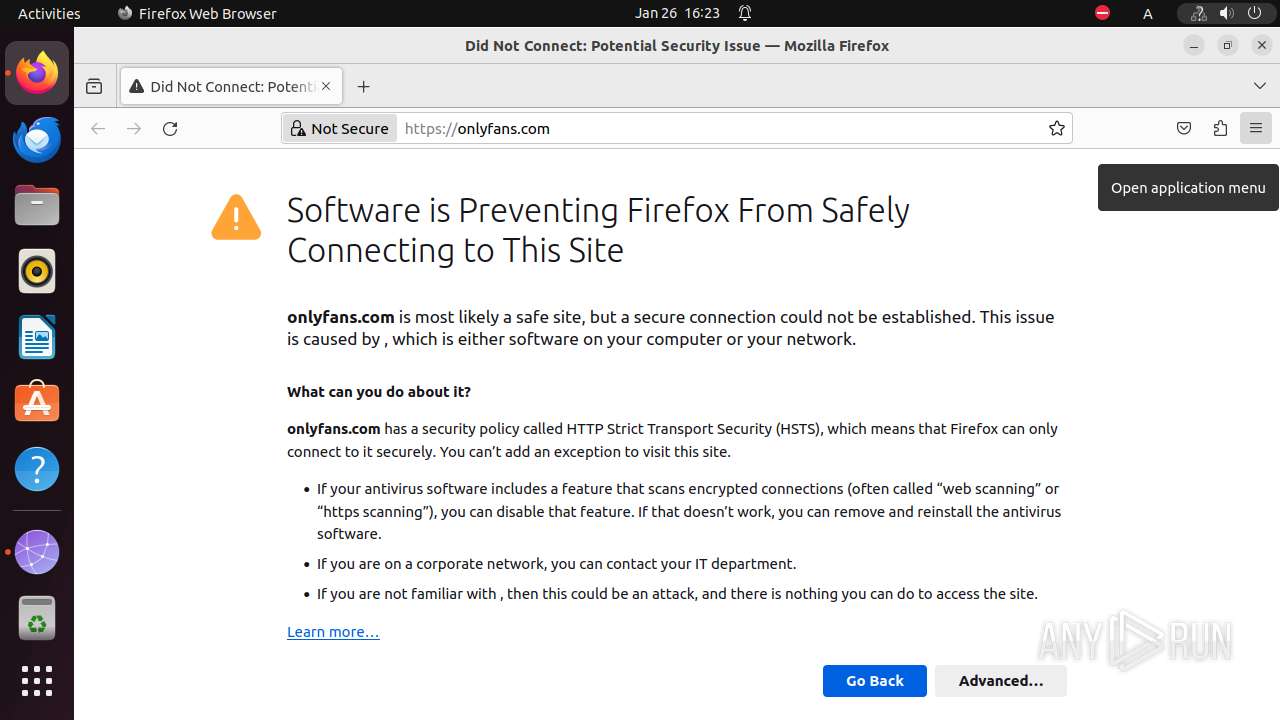Open the network status tray icon
The image size is (1280, 720).
(1199, 13)
